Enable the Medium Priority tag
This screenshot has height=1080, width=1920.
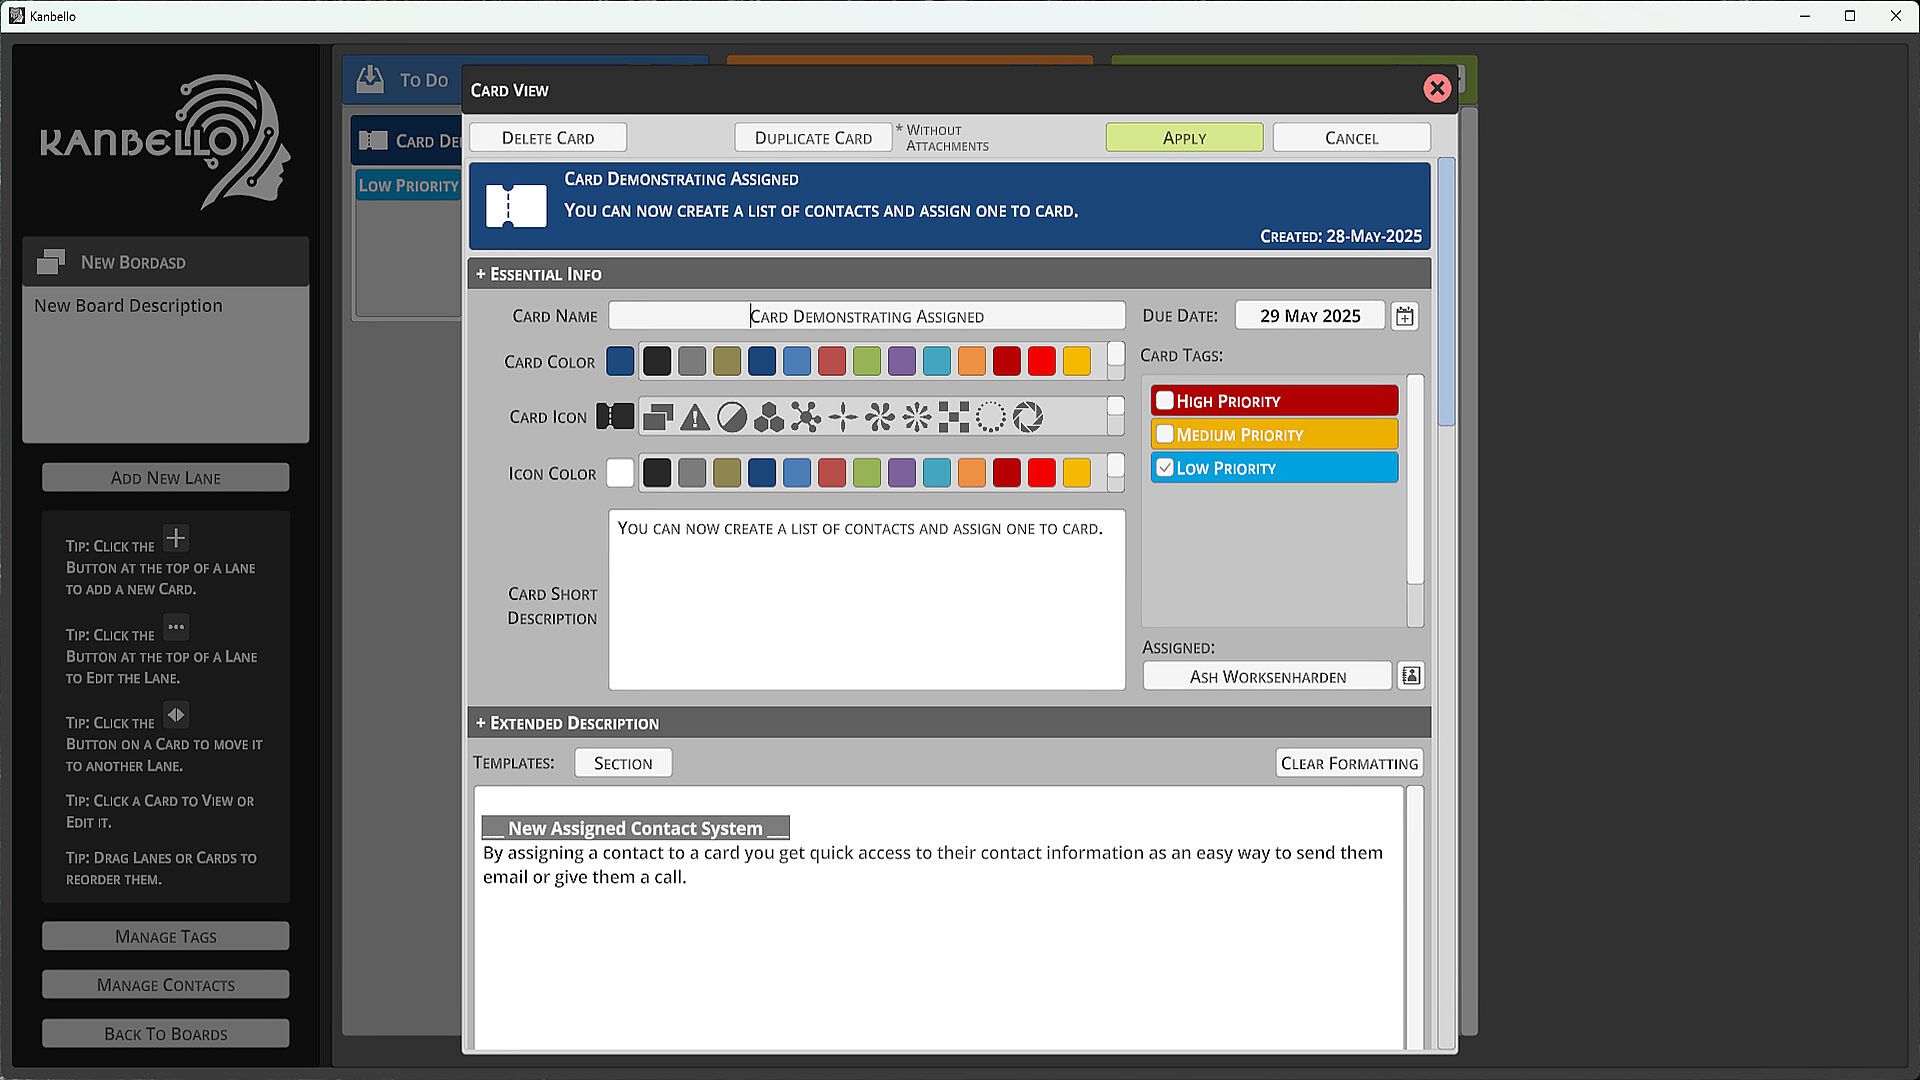pos(1165,434)
